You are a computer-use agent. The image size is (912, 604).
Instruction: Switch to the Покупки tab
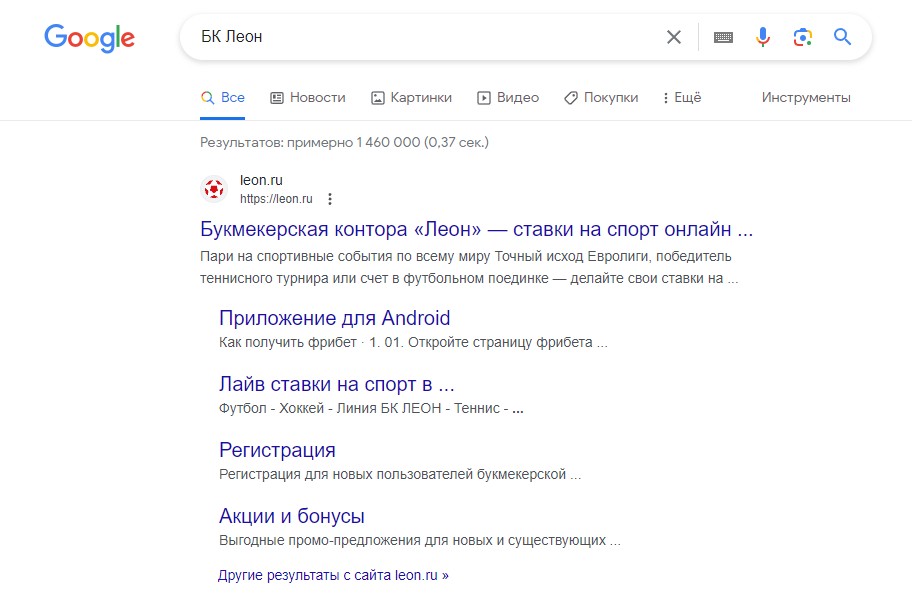[601, 98]
